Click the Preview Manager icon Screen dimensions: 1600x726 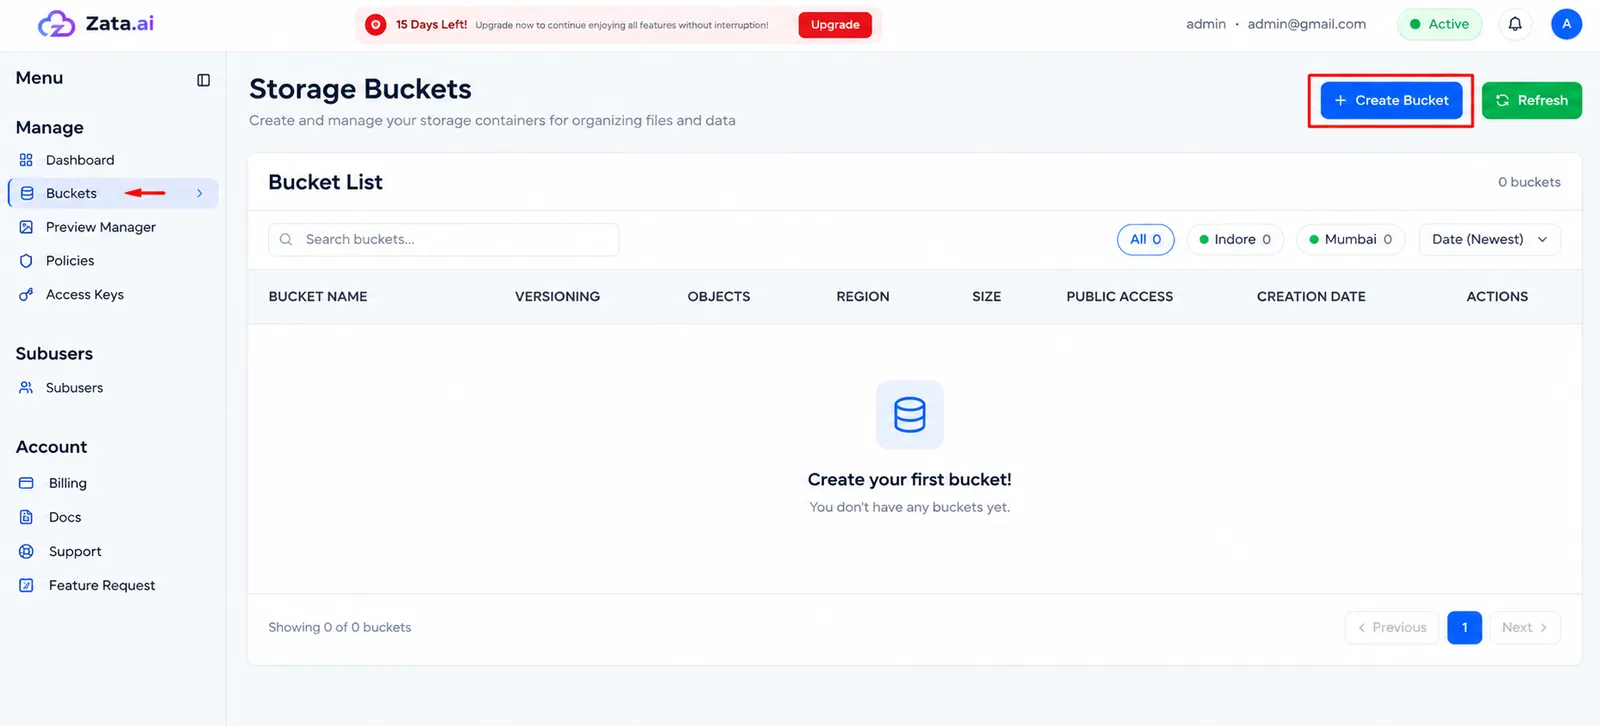point(26,227)
